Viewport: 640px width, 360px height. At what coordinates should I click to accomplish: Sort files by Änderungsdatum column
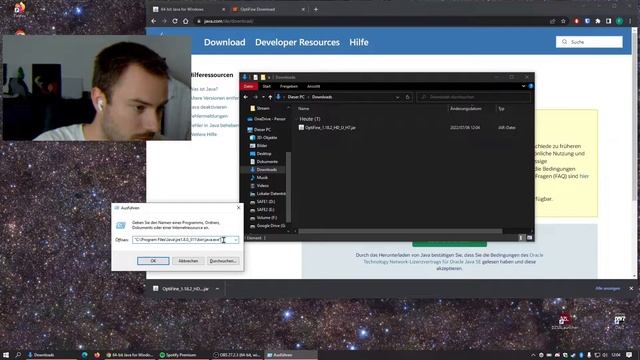click(x=466, y=109)
